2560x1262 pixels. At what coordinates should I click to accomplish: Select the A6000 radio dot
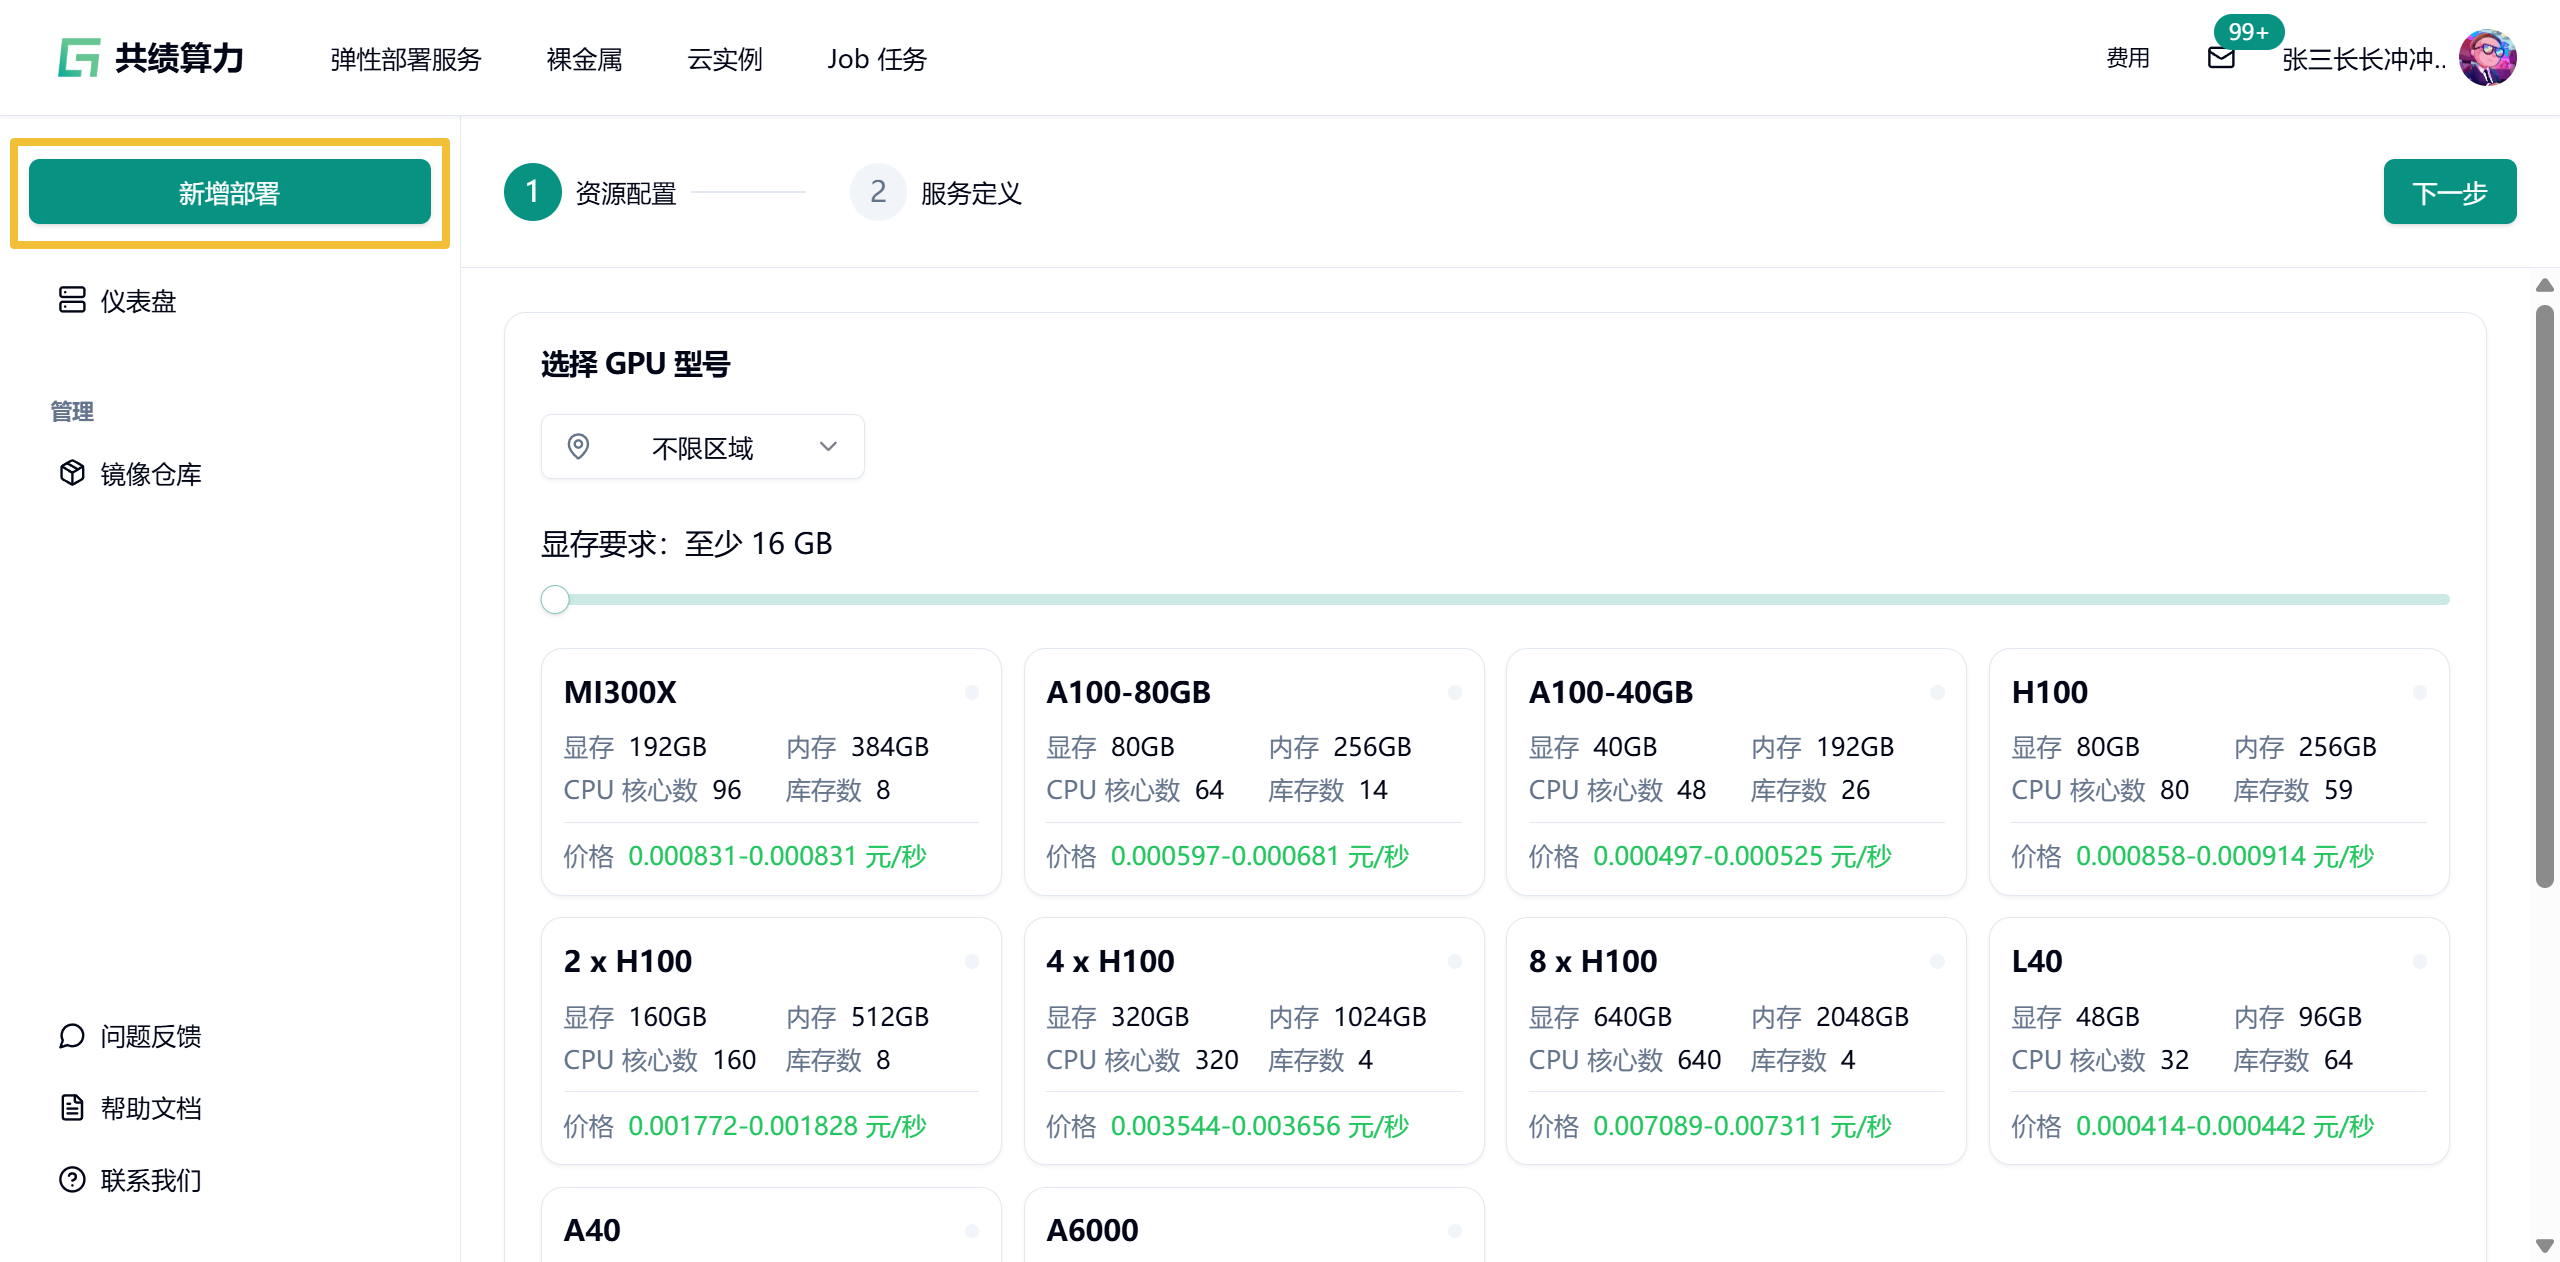point(1455,1230)
